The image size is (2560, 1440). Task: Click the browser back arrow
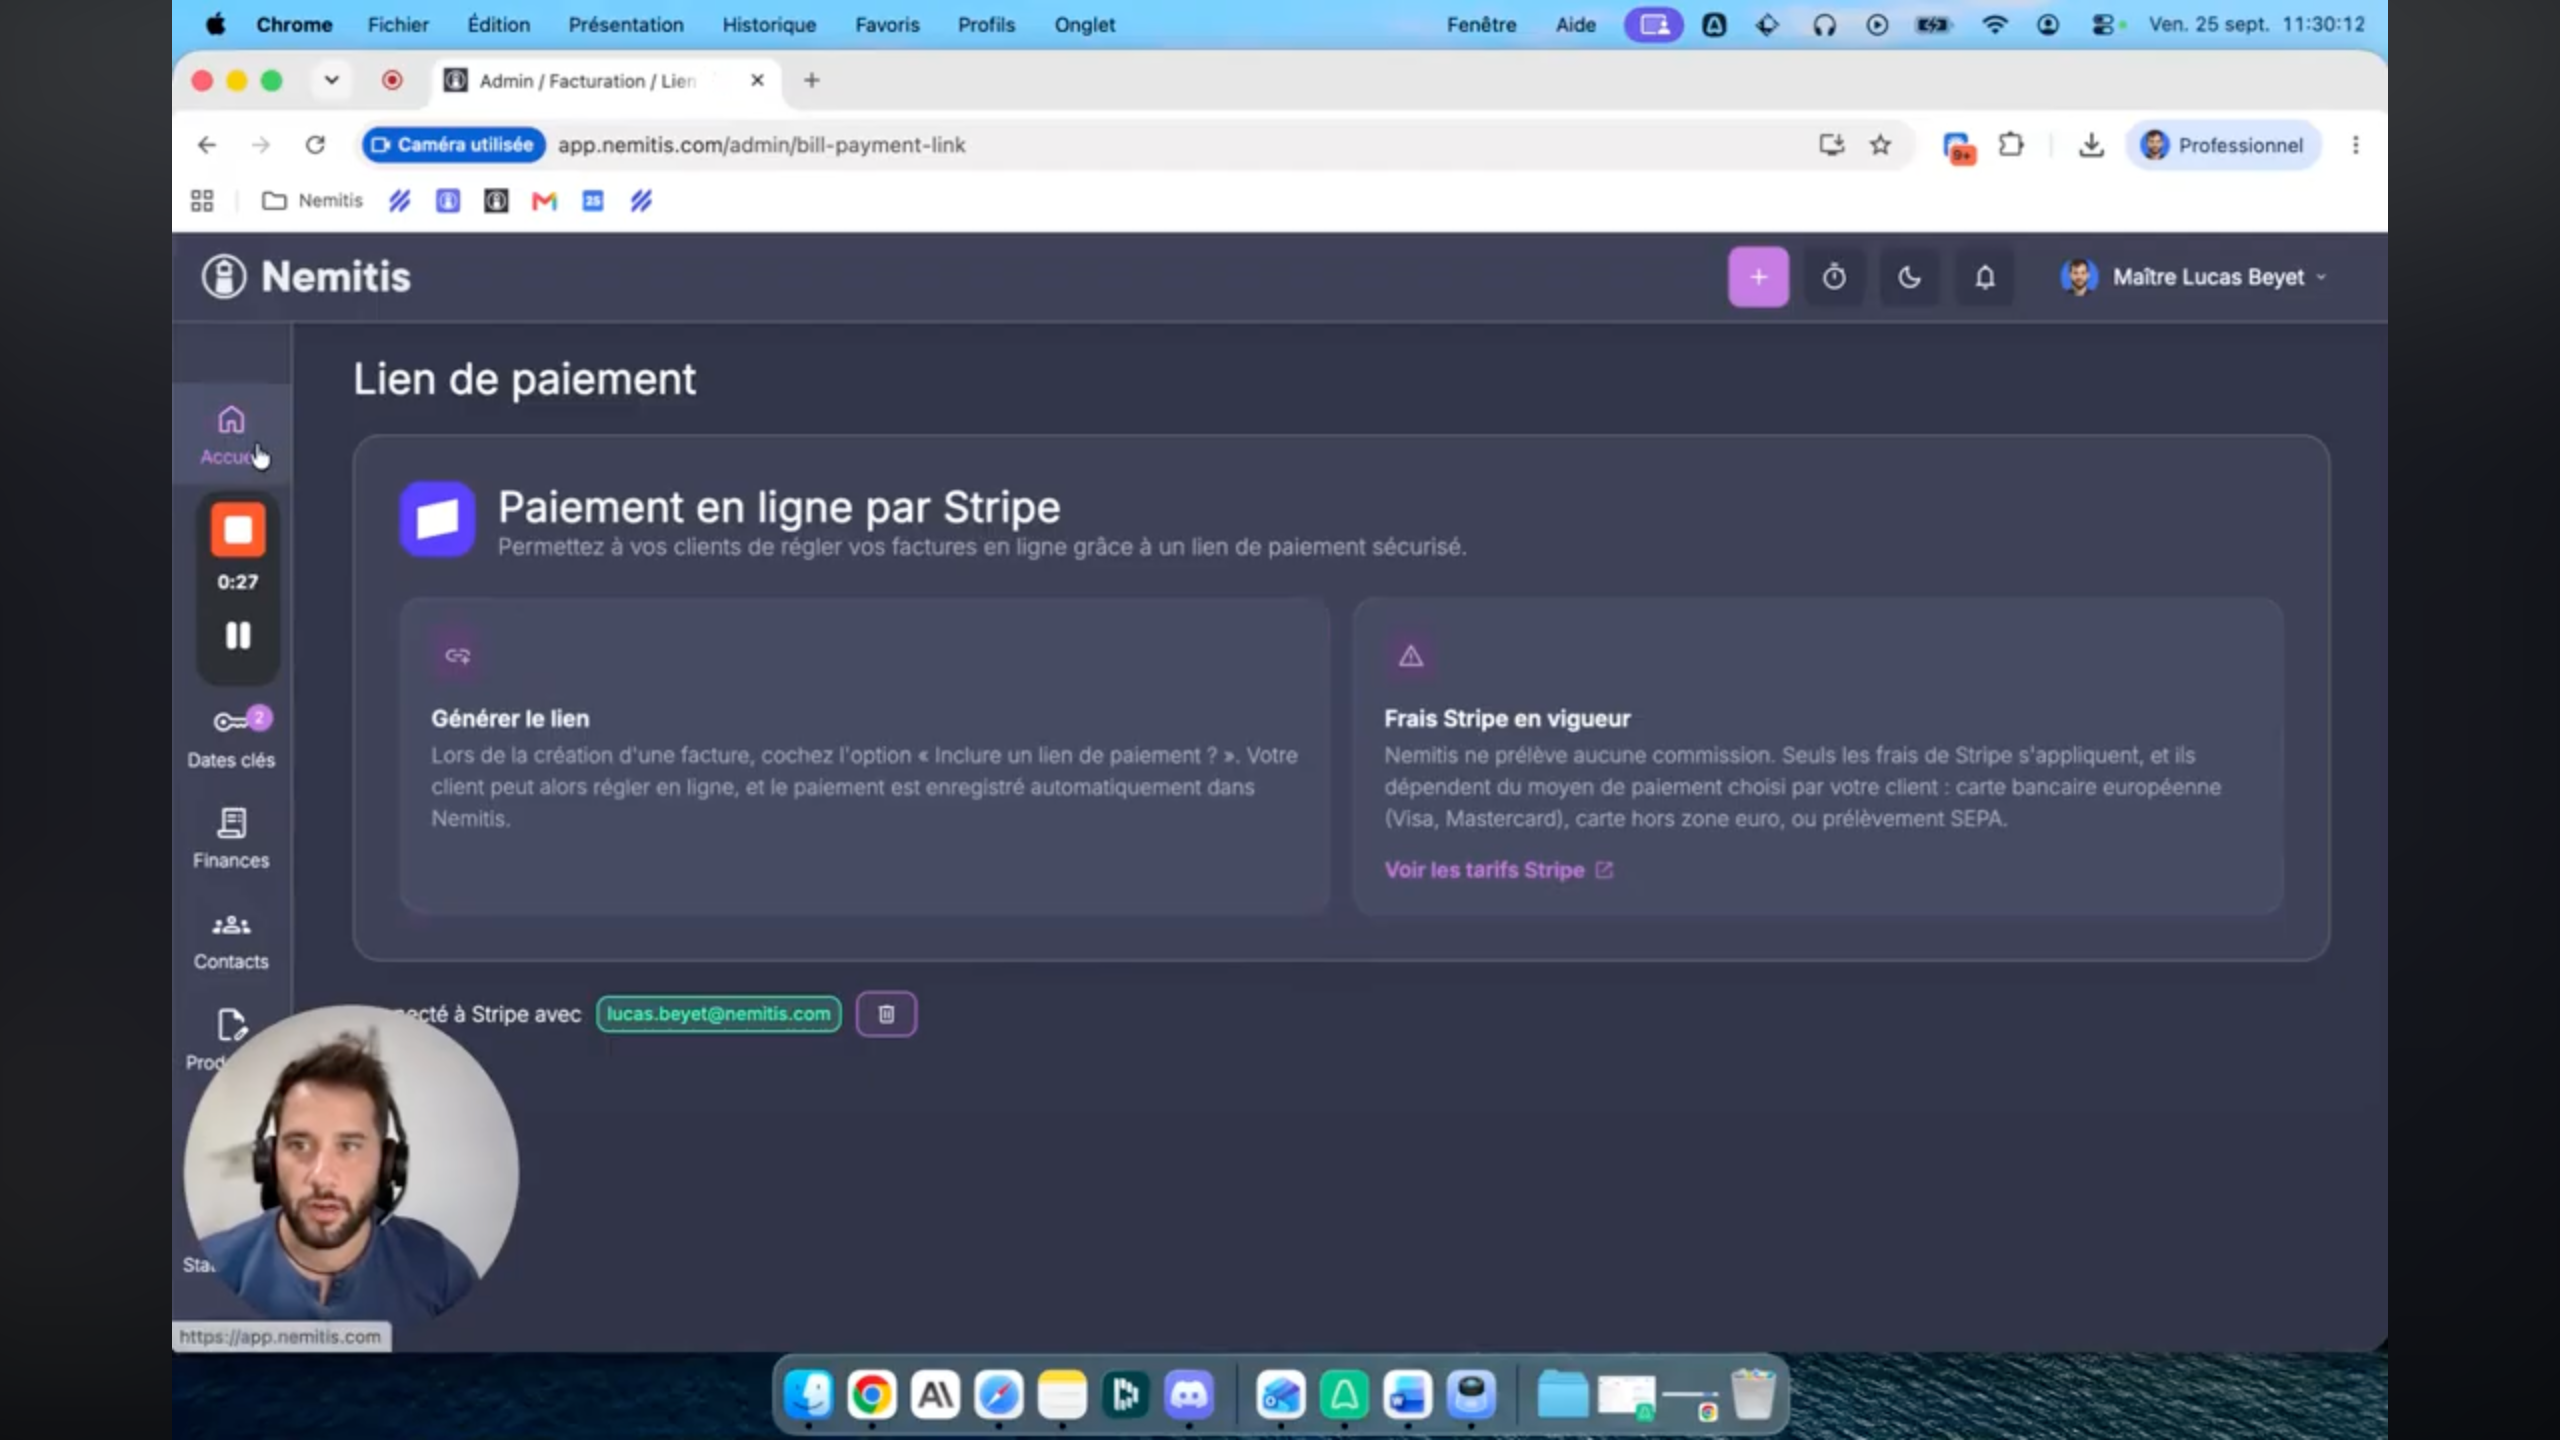[207, 145]
